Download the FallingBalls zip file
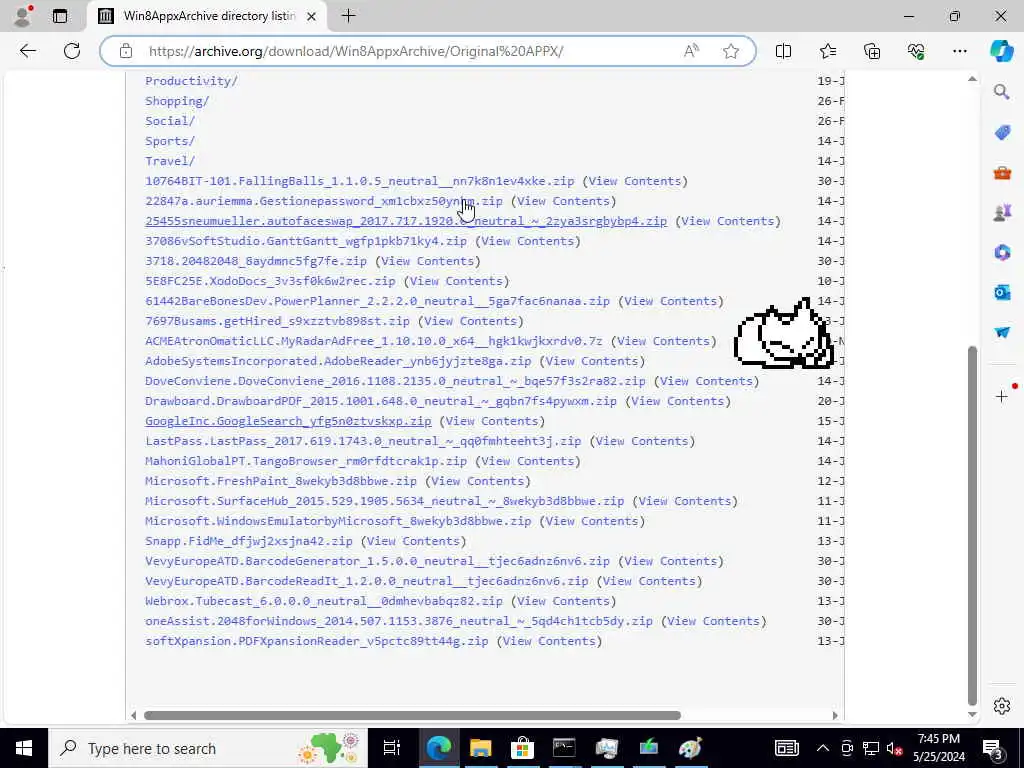The width and height of the screenshot is (1024, 768). click(360, 181)
